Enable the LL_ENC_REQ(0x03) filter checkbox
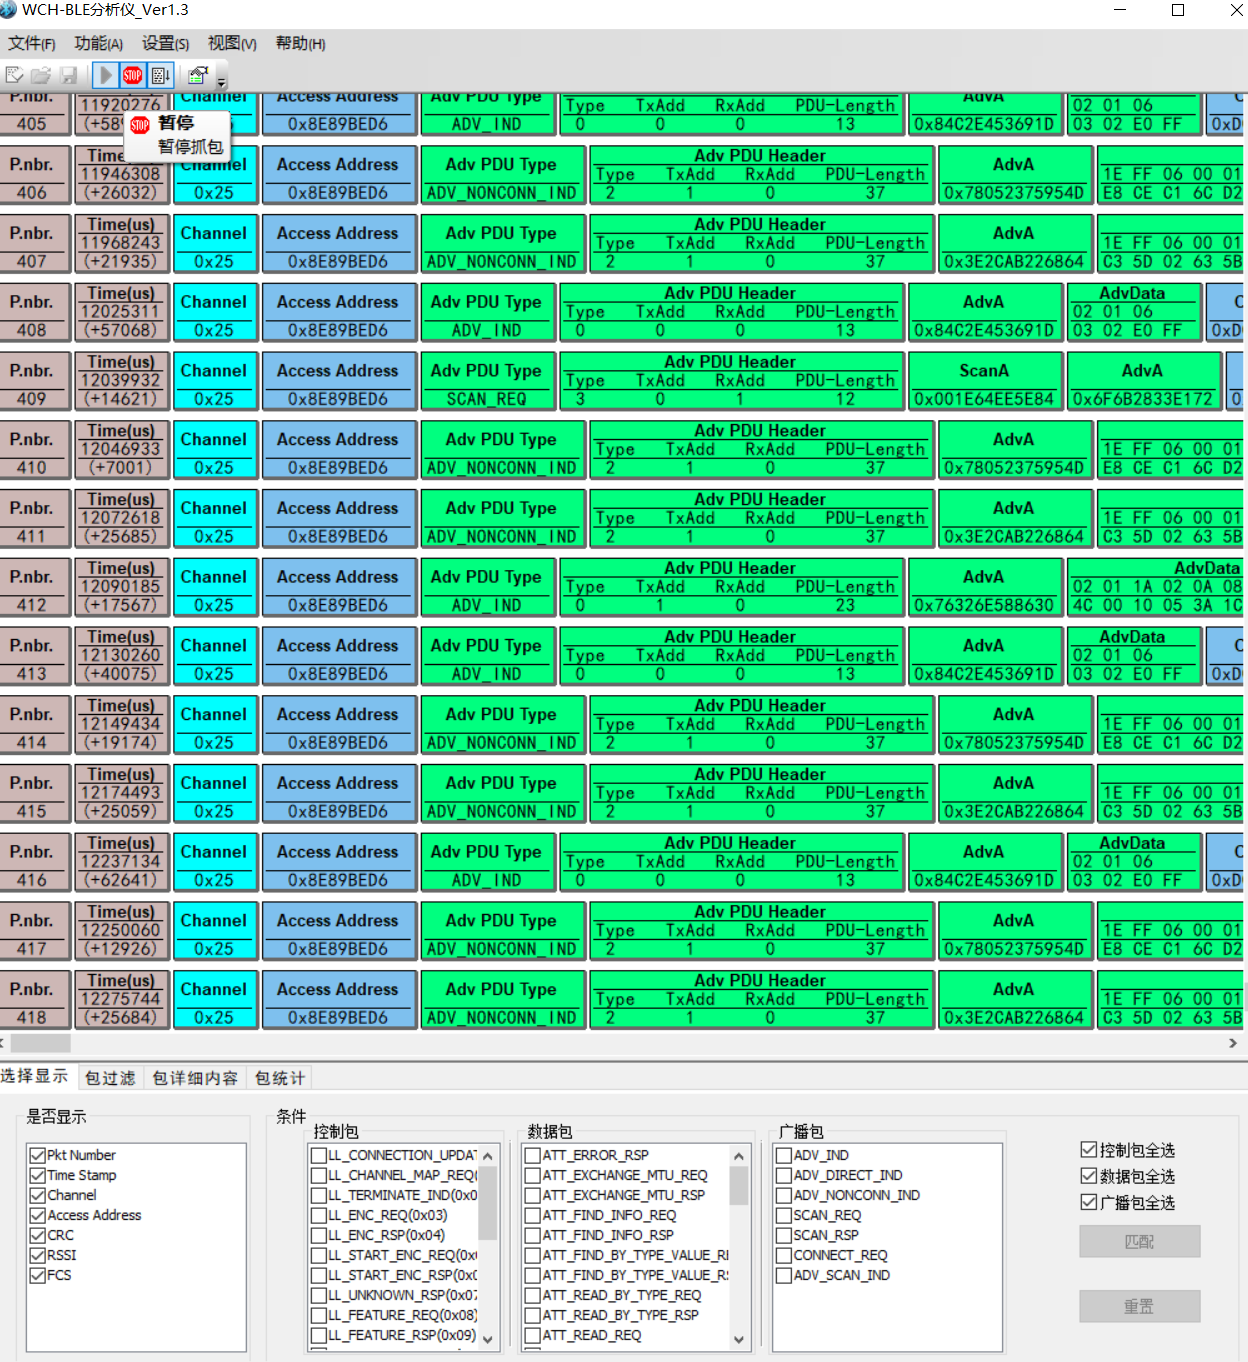The width and height of the screenshot is (1248, 1362). 318,1215
